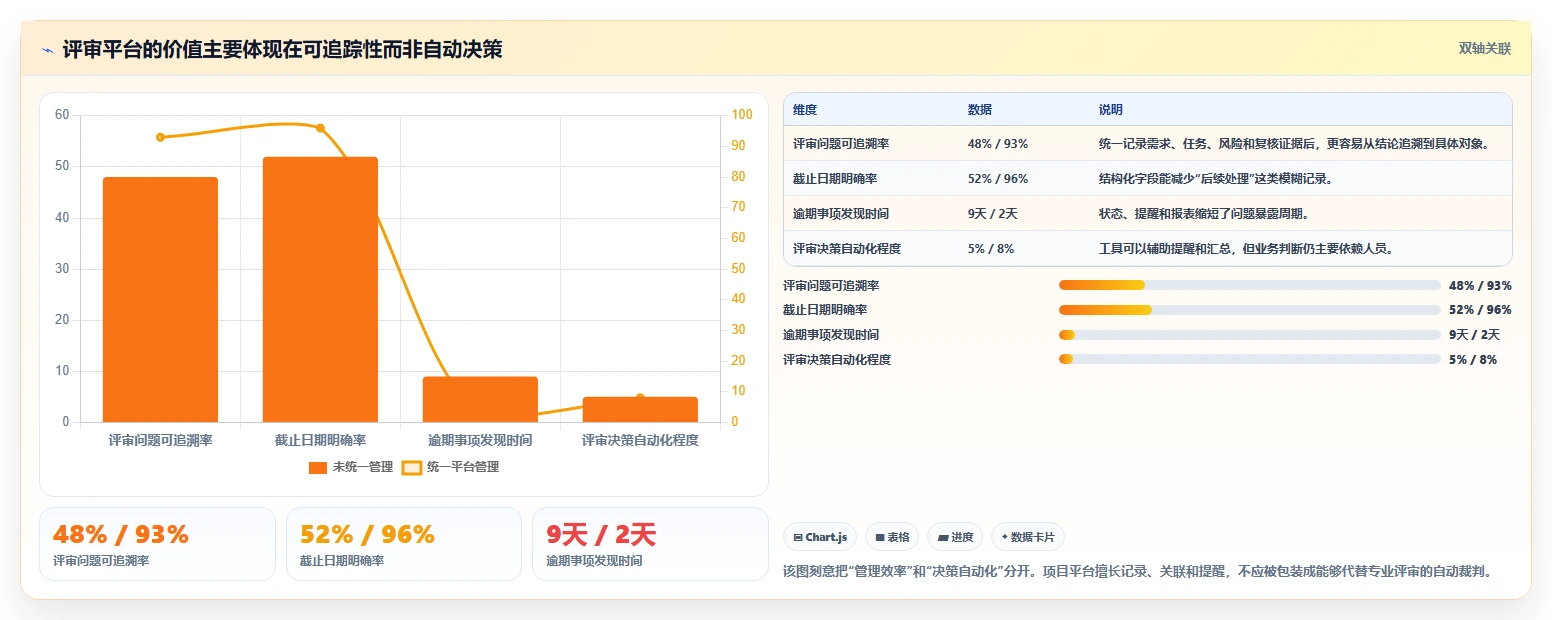This screenshot has height=620, width=1552.
Task: Click the footnote starting 该图刻意把
Action: 1138,572
